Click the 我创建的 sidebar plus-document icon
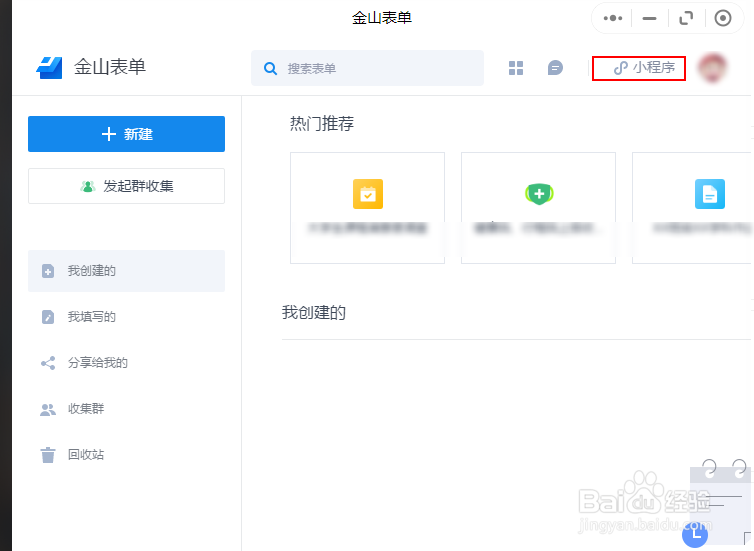Image resolution: width=754 pixels, height=551 pixels. [x=48, y=271]
